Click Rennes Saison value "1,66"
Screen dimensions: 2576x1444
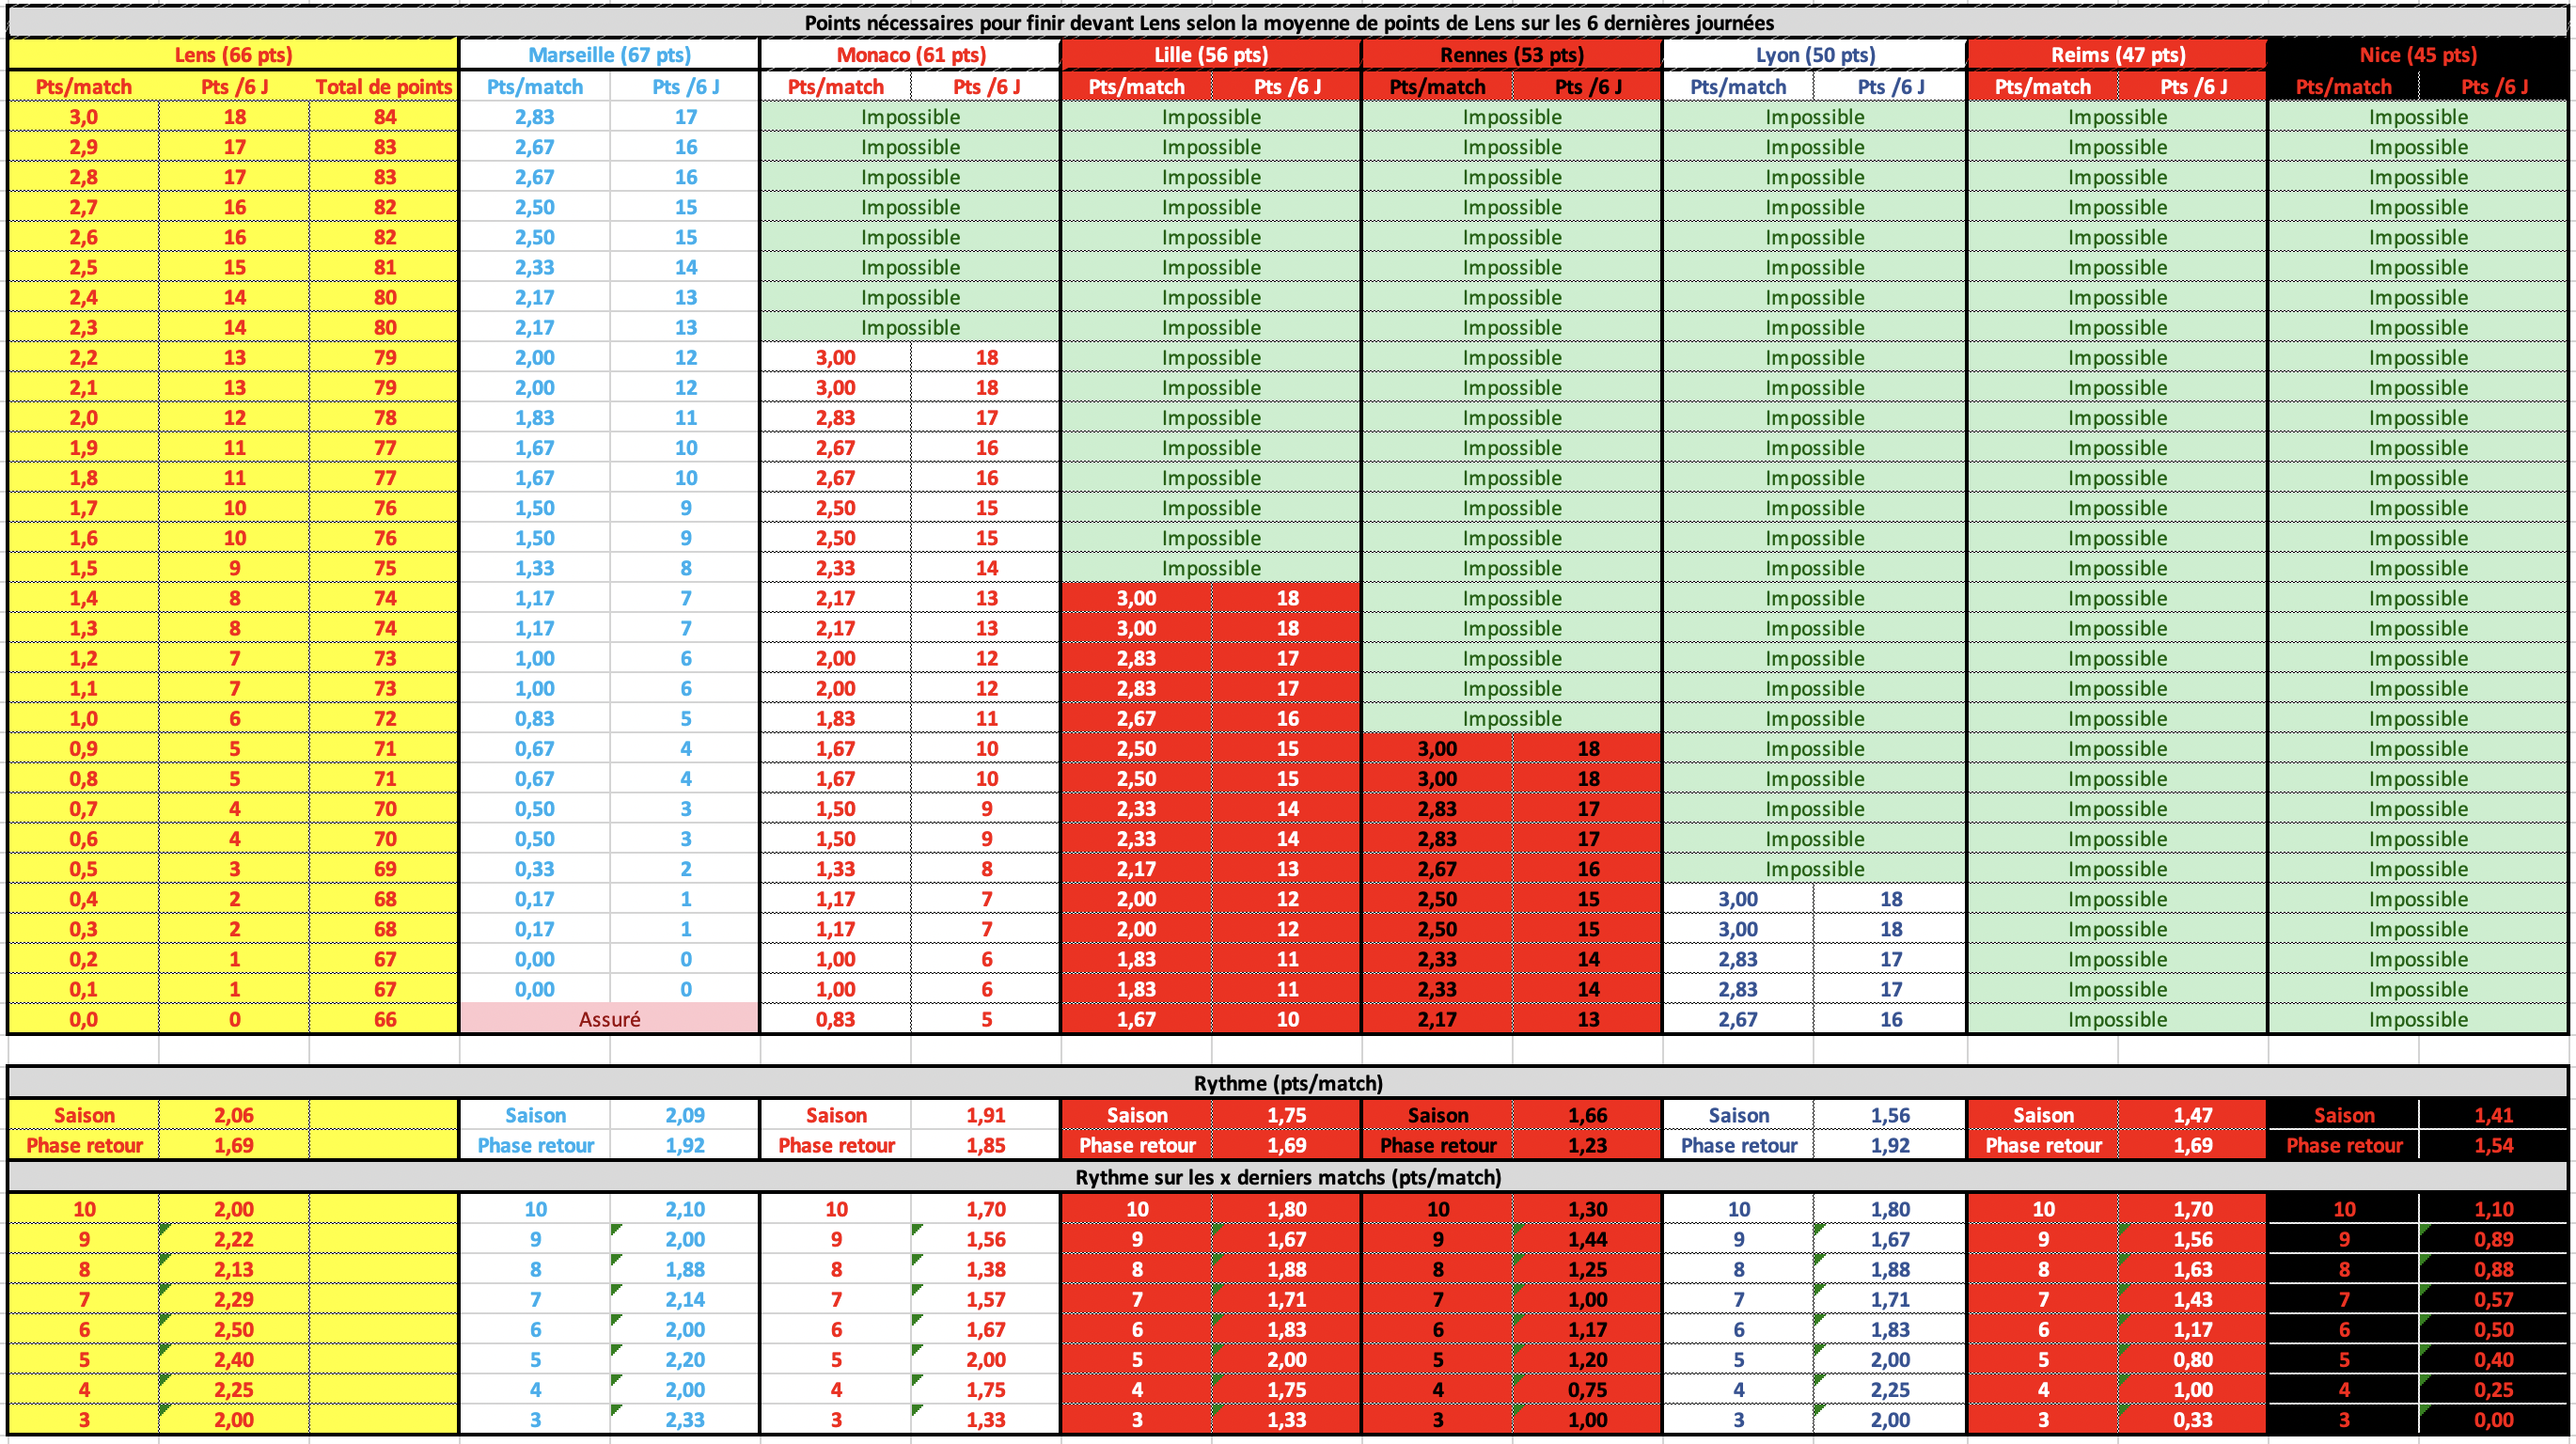[x=1588, y=1115]
